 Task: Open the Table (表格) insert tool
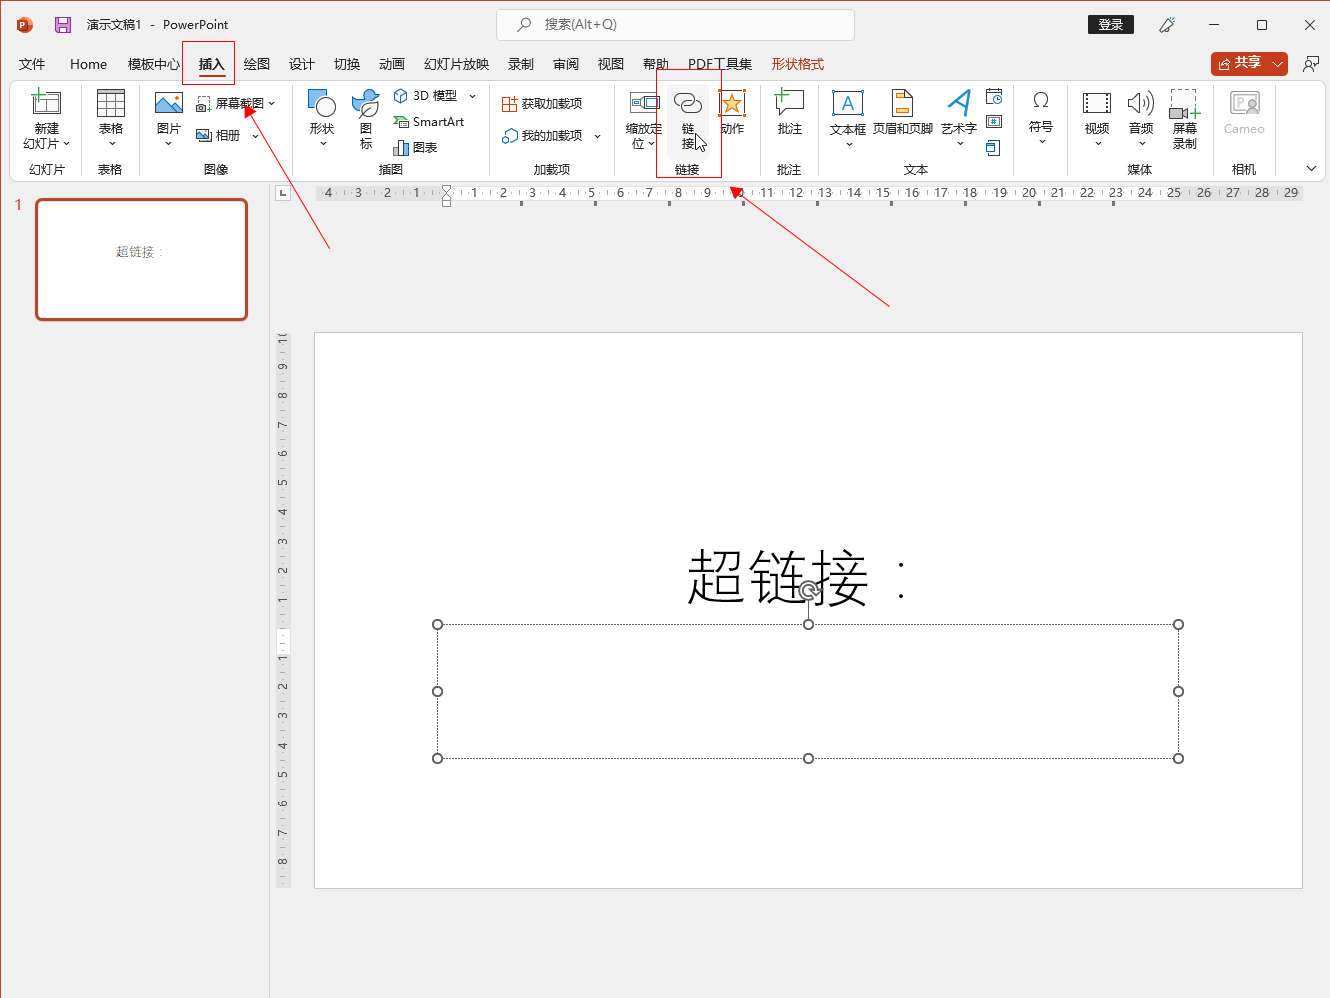coord(111,118)
